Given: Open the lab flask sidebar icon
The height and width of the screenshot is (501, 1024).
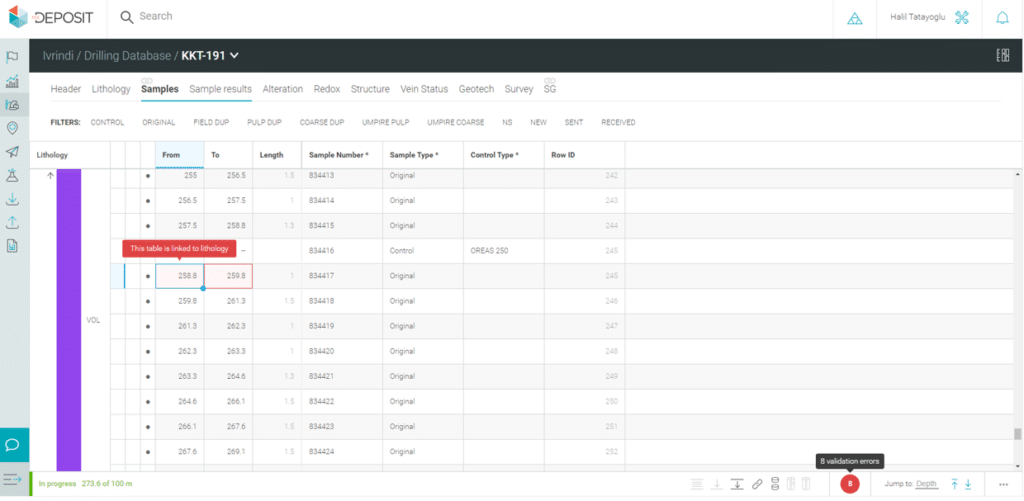Looking at the screenshot, I should click(x=12, y=175).
